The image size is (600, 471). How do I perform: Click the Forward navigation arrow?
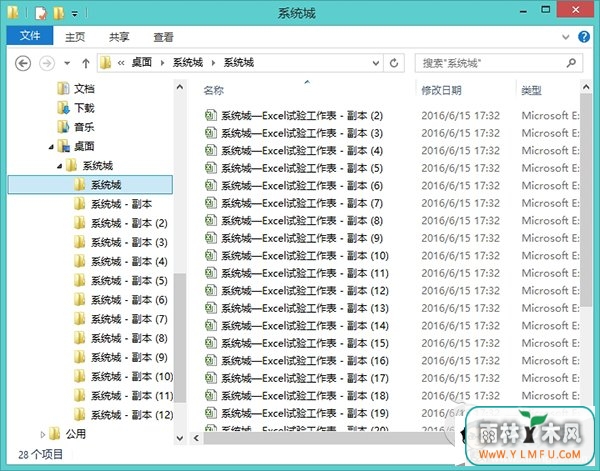[x=47, y=63]
